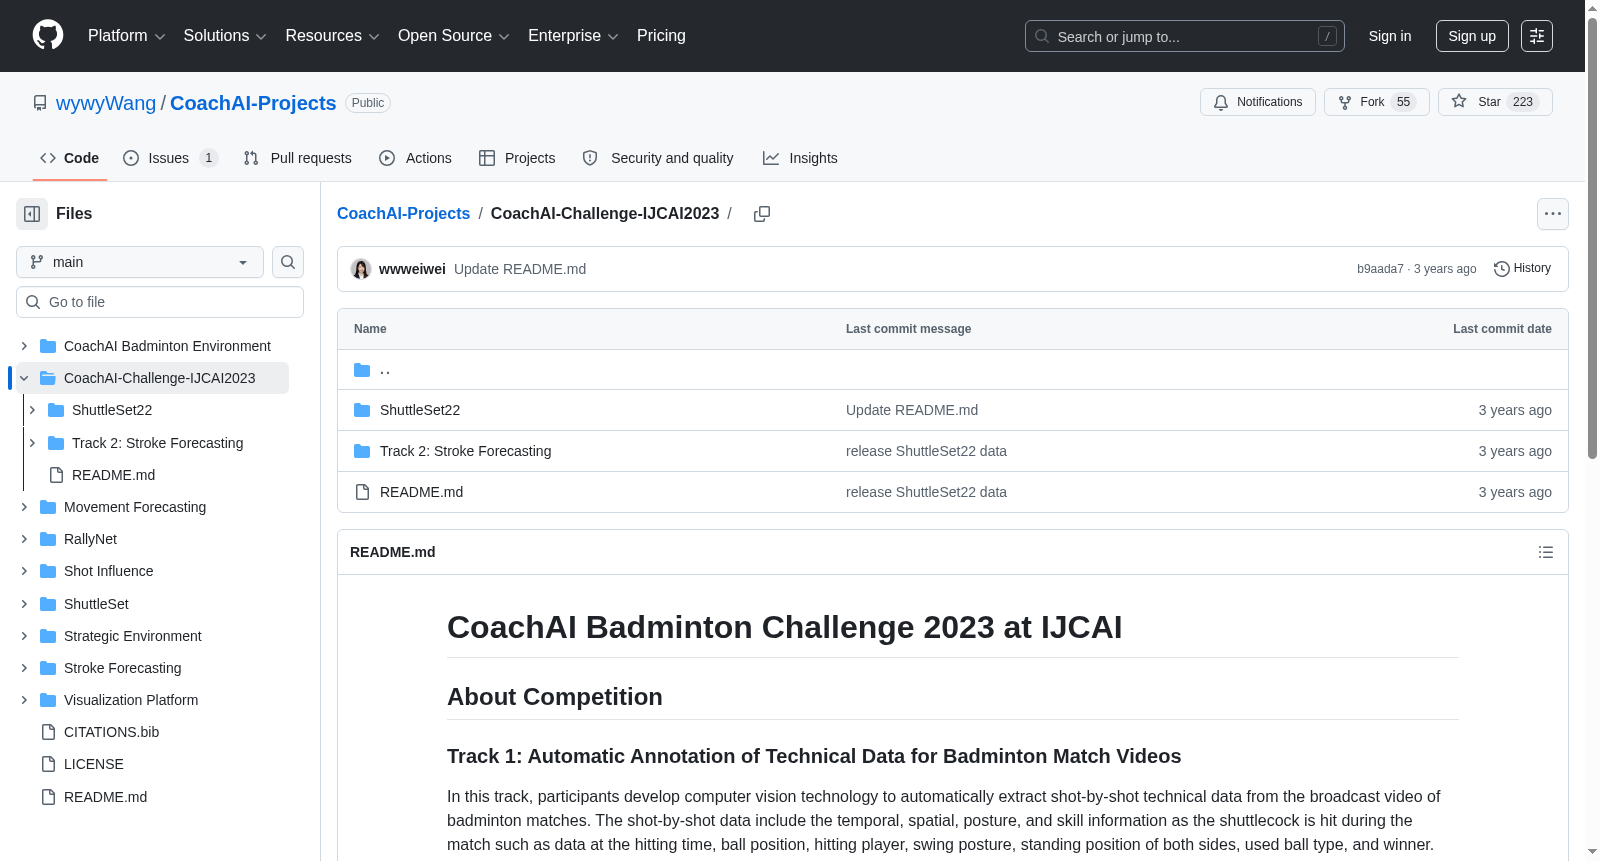1600x861 pixels.
Task: Expand the RallyNet folder
Action: [24, 539]
